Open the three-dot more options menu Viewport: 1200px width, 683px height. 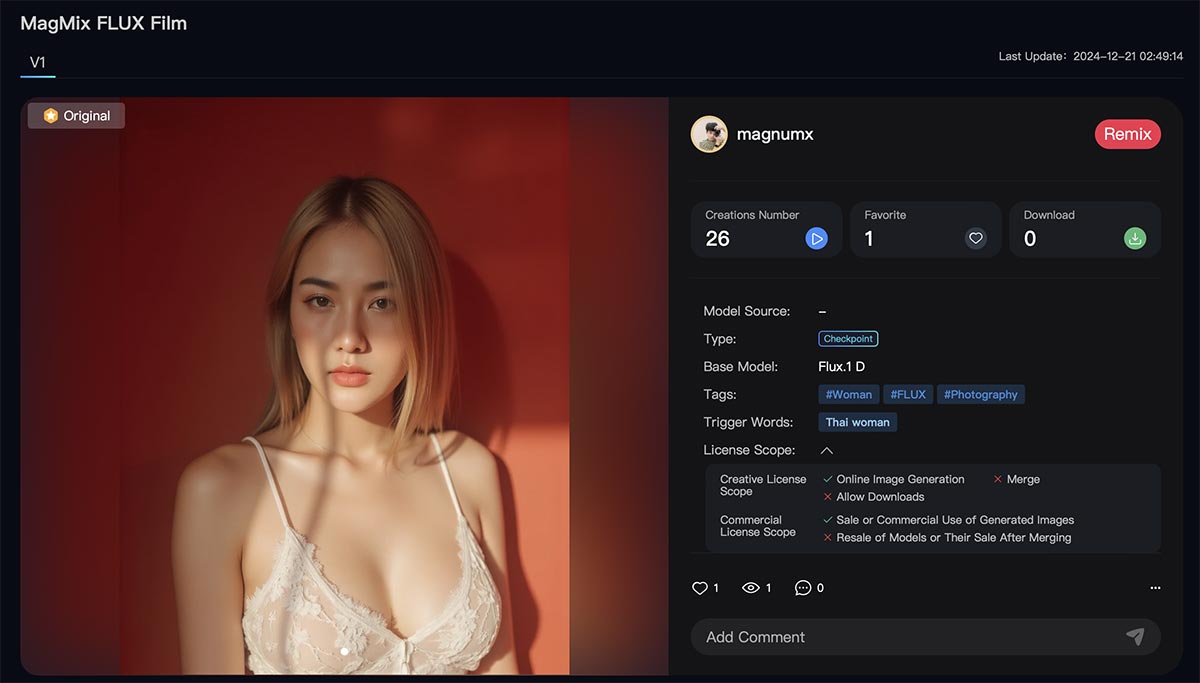coord(1155,588)
